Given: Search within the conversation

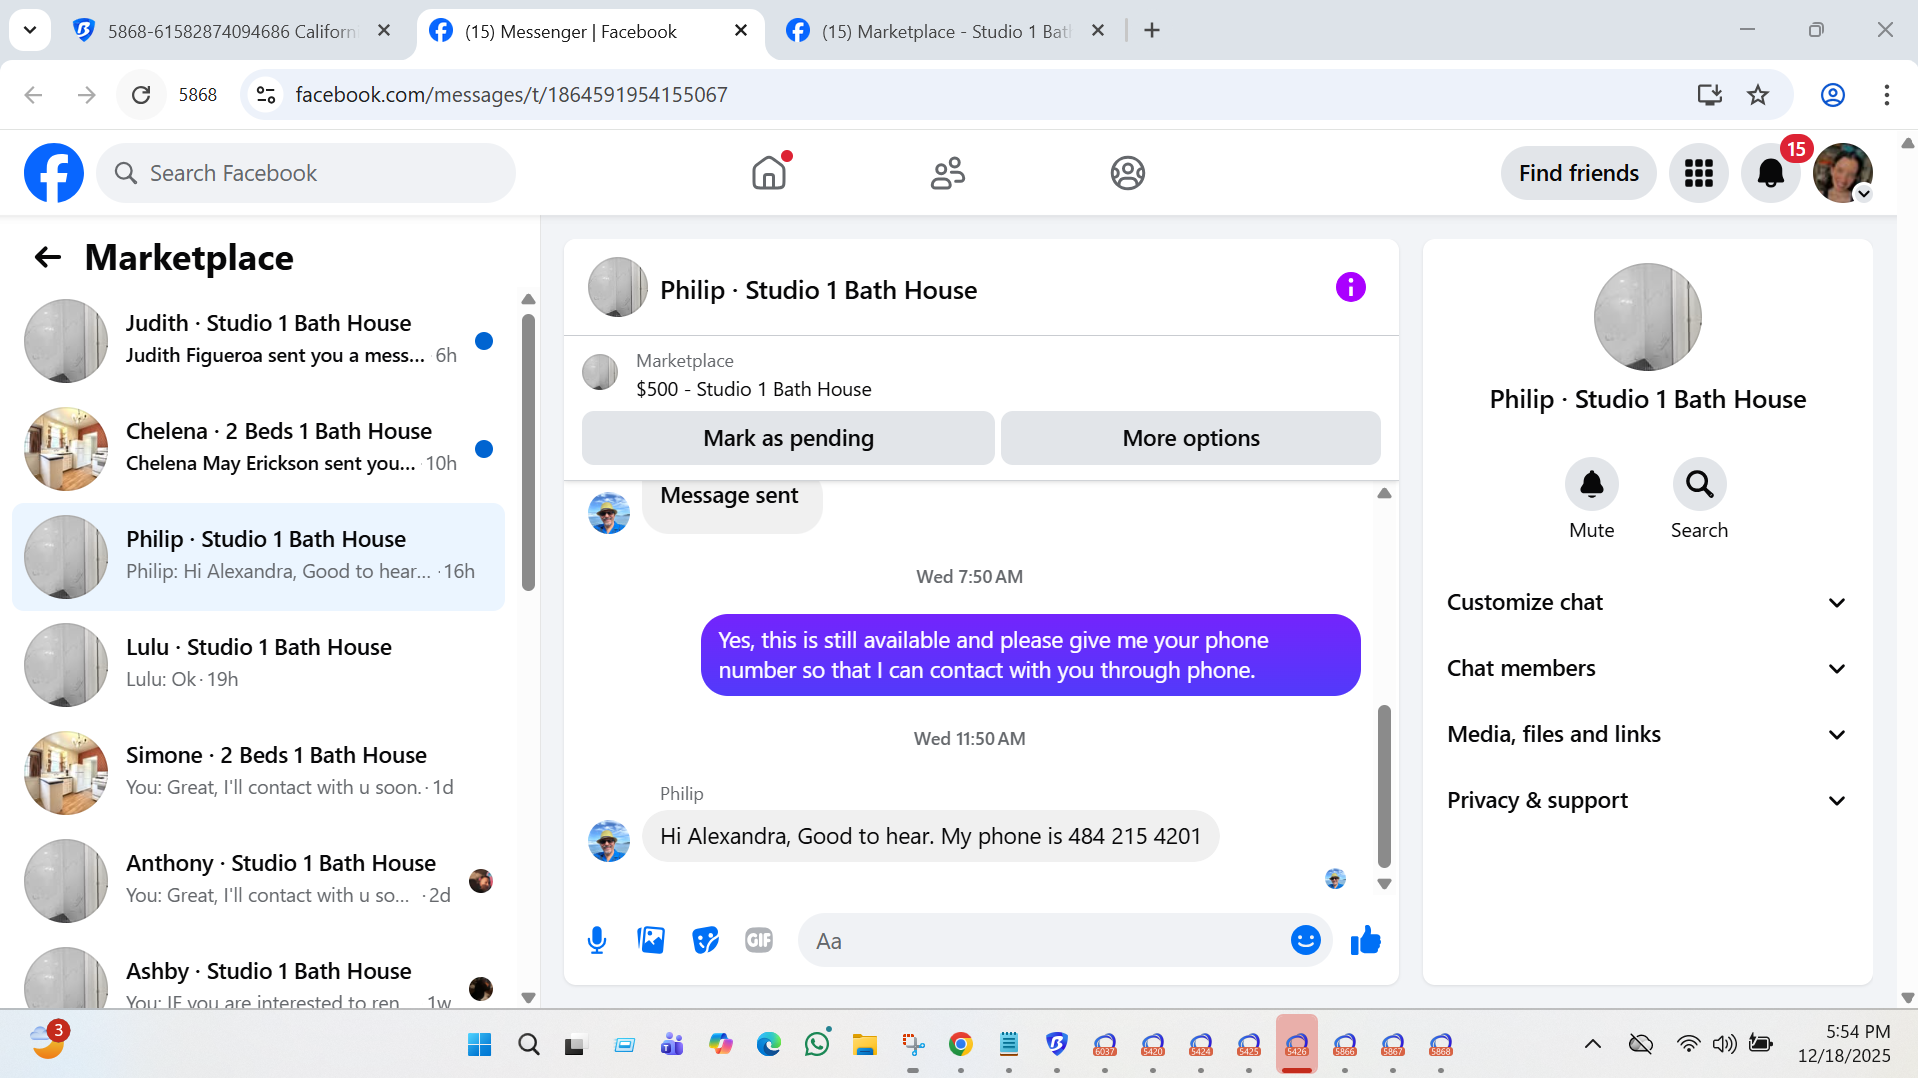Looking at the screenshot, I should [x=1699, y=484].
